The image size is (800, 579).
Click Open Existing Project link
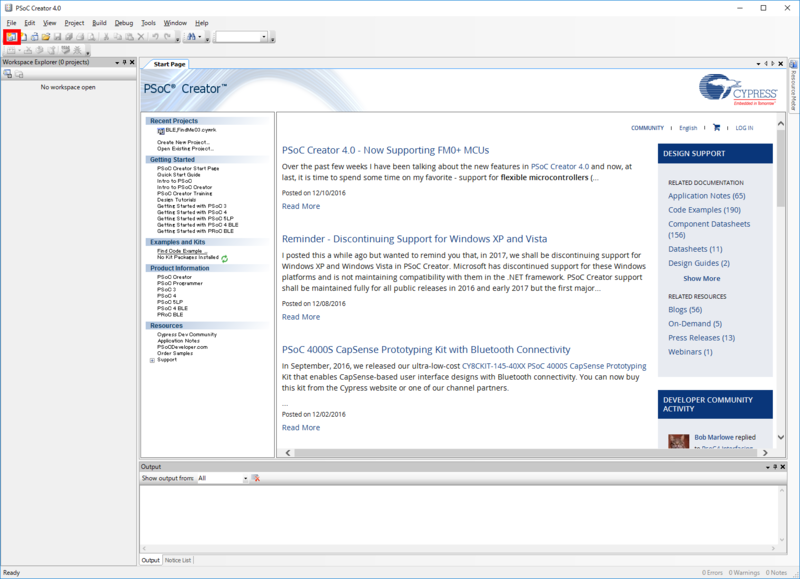tap(185, 148)
